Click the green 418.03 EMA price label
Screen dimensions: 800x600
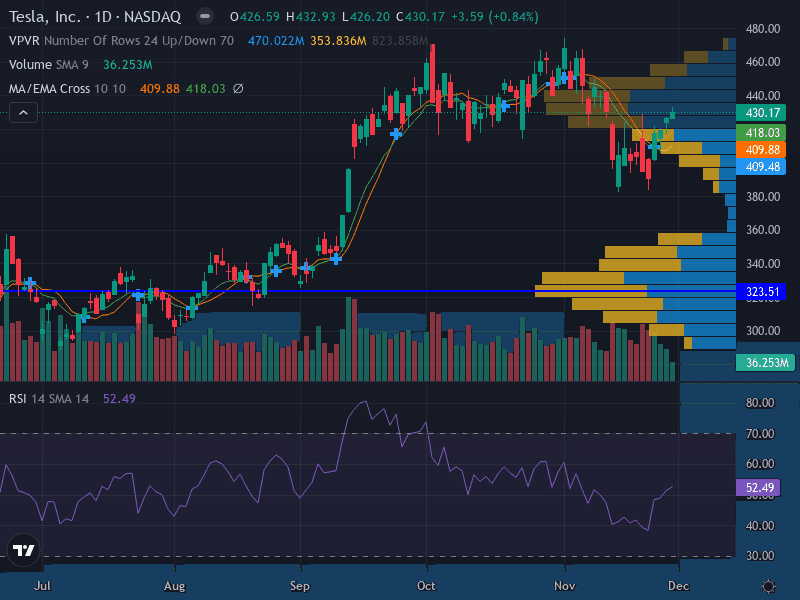point(761,133)
